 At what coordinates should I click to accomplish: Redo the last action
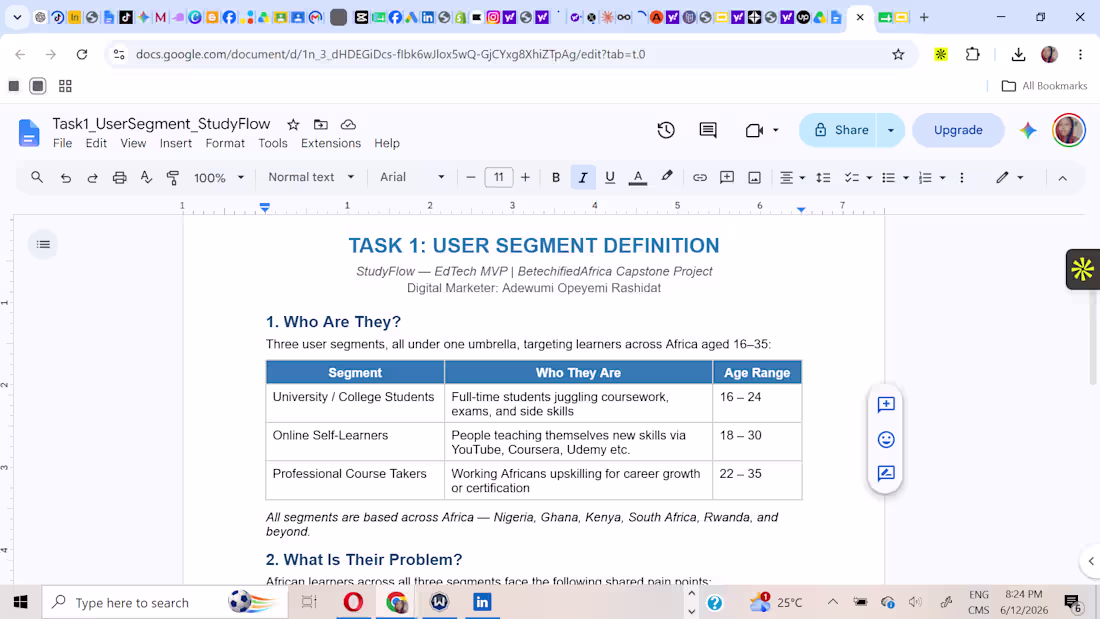(93, 178)
